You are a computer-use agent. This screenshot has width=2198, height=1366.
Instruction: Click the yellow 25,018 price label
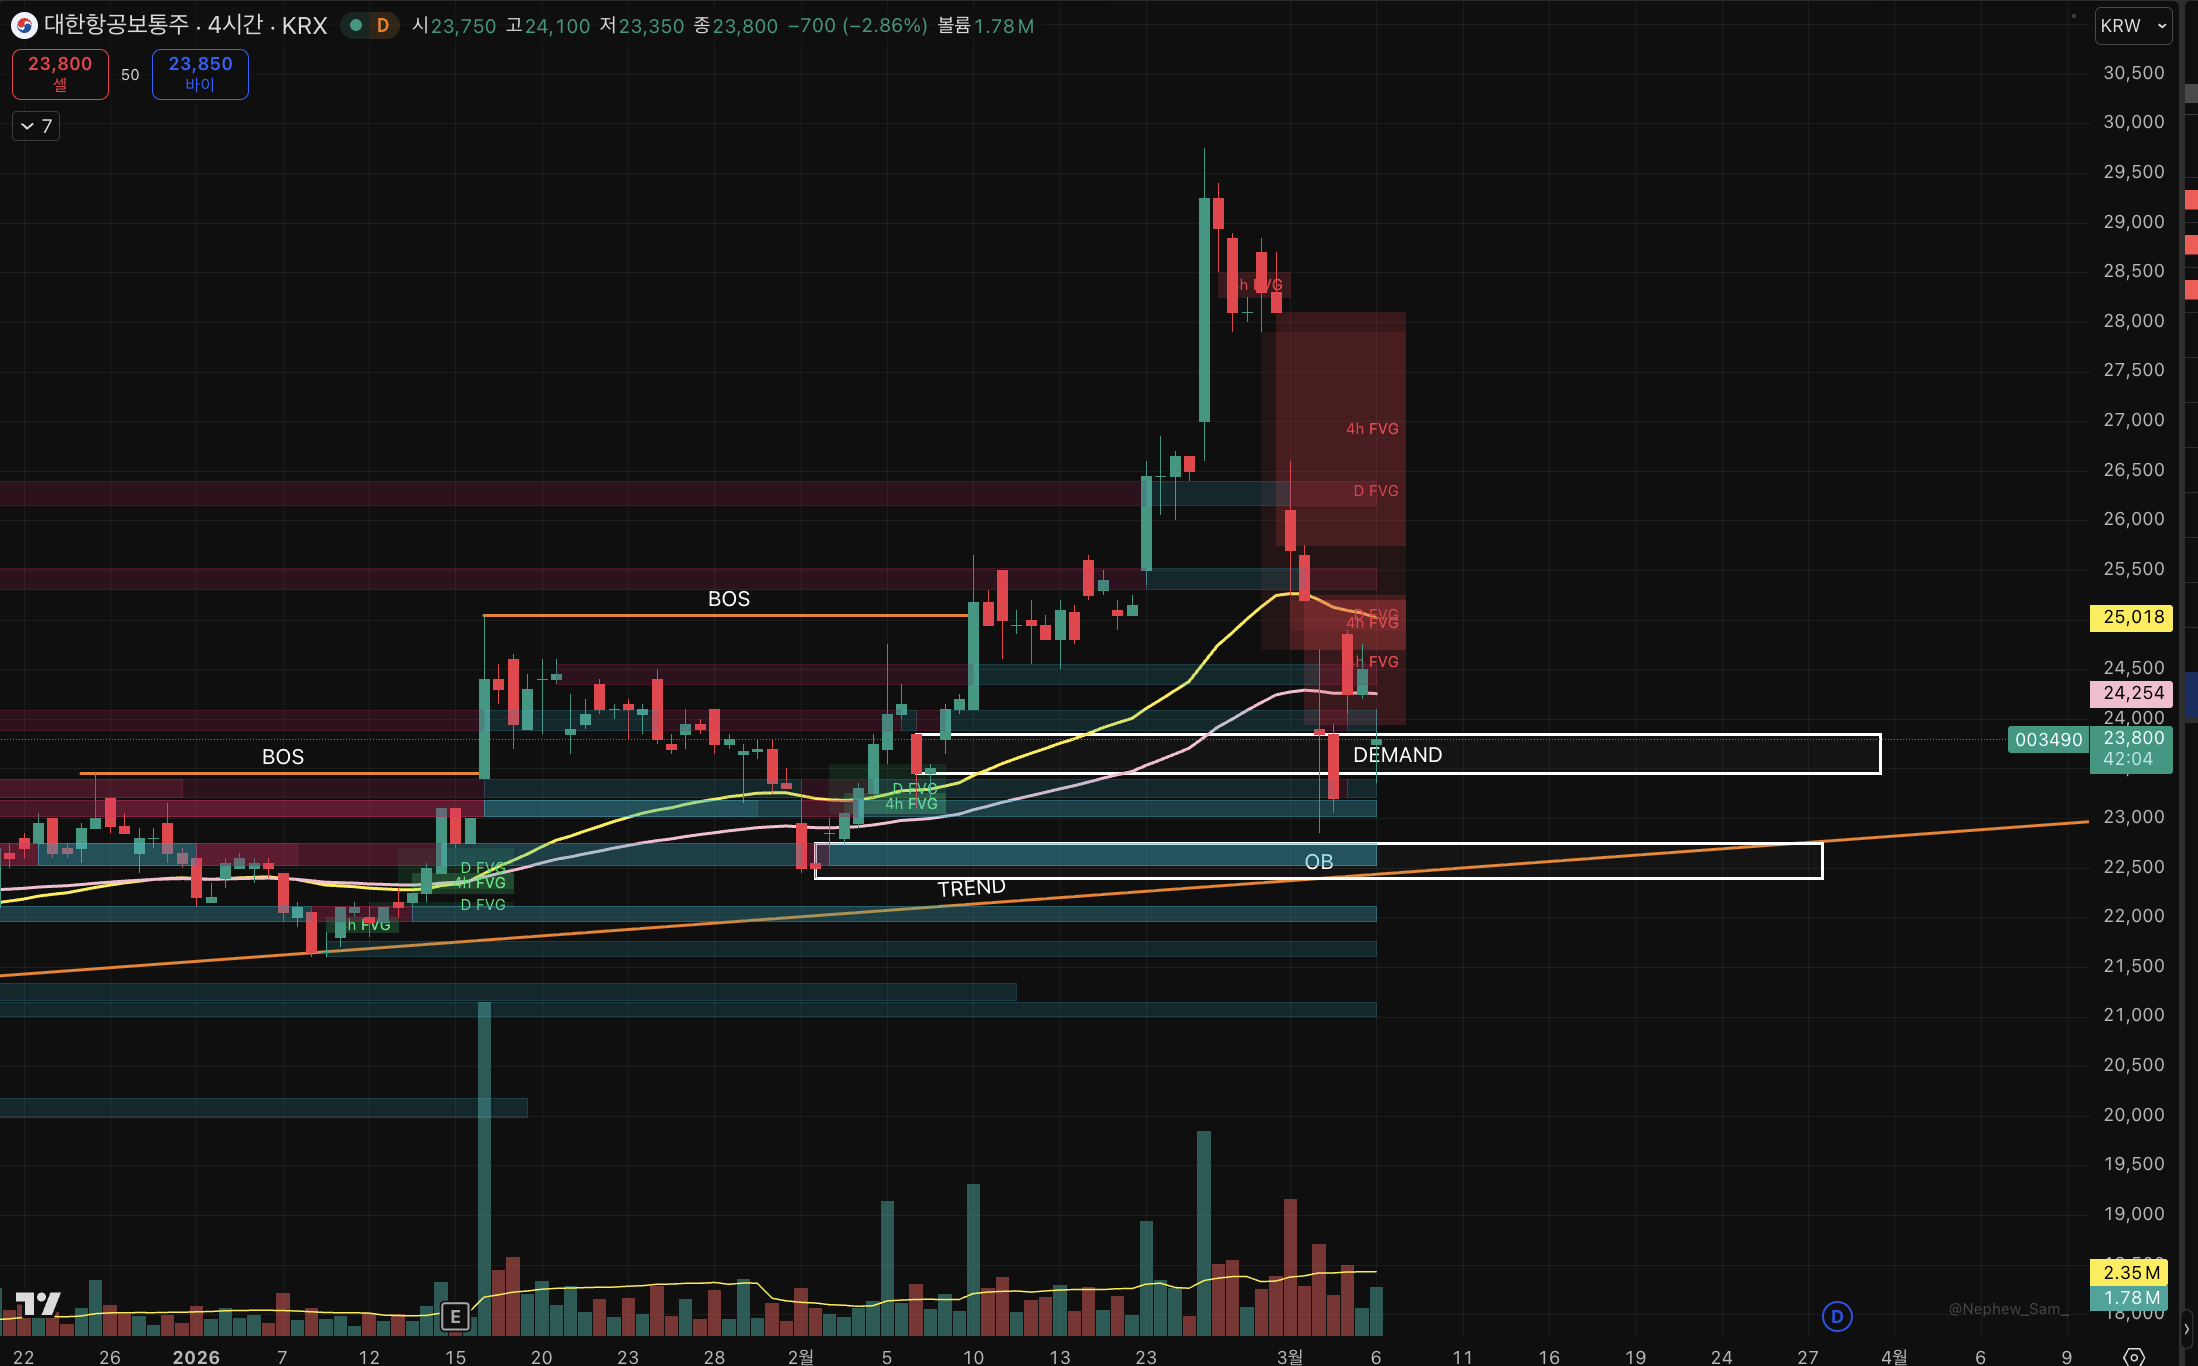(2133, 617)
